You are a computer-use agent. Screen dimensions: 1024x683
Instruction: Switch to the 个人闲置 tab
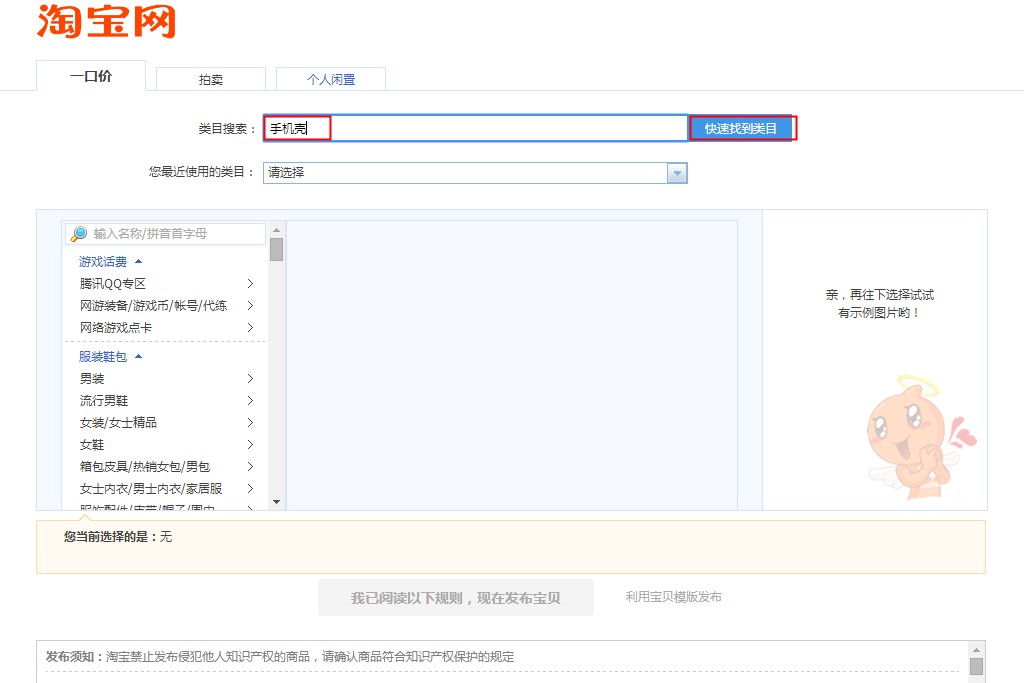(x=331, y=79)
